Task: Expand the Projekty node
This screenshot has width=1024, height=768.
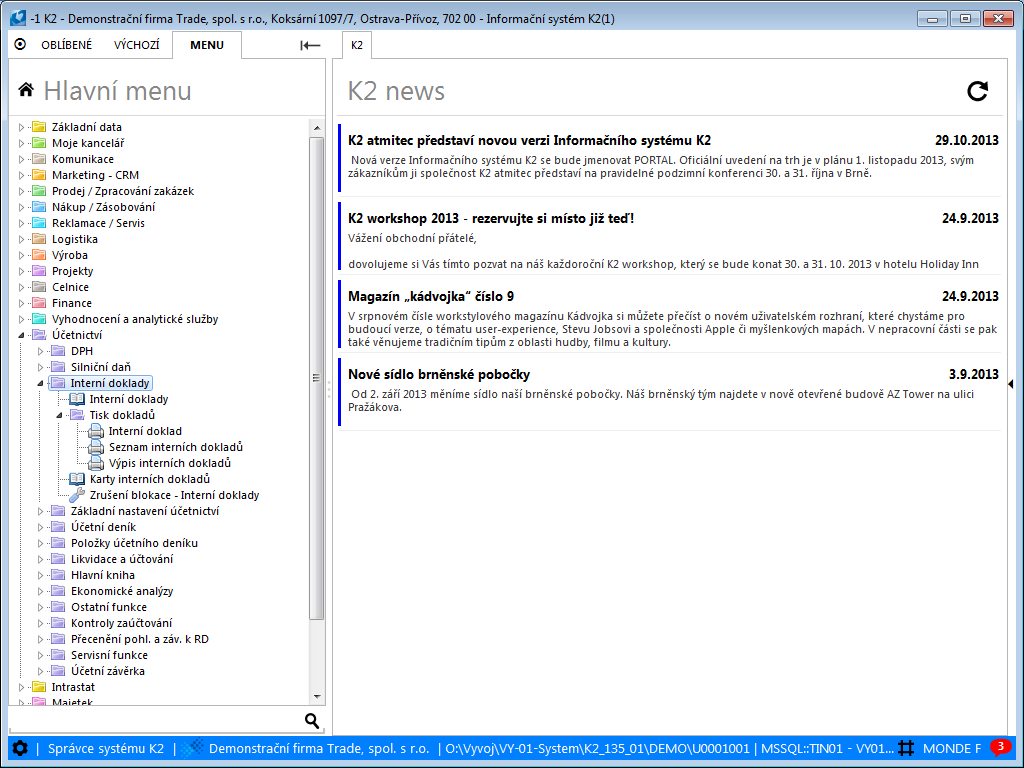Action: [x=21, y=271]
